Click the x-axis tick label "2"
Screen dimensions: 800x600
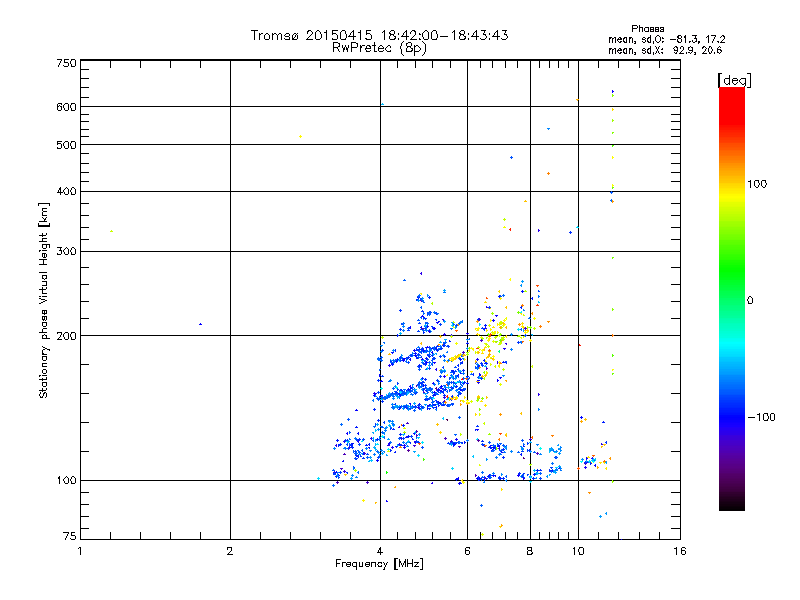[x=230, y=551]
